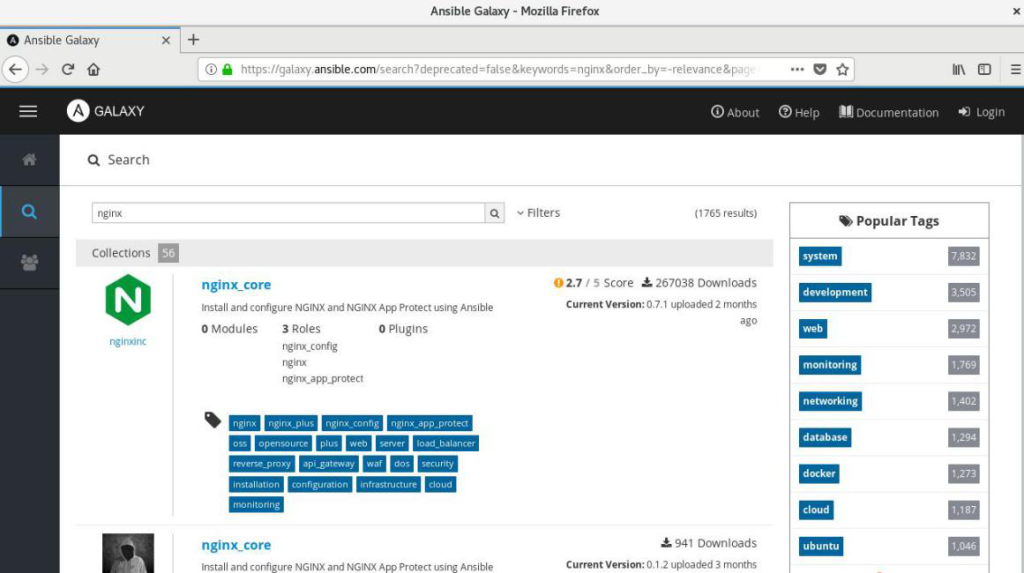
Task: Select the system popular tag
Action: coord(820,256)
